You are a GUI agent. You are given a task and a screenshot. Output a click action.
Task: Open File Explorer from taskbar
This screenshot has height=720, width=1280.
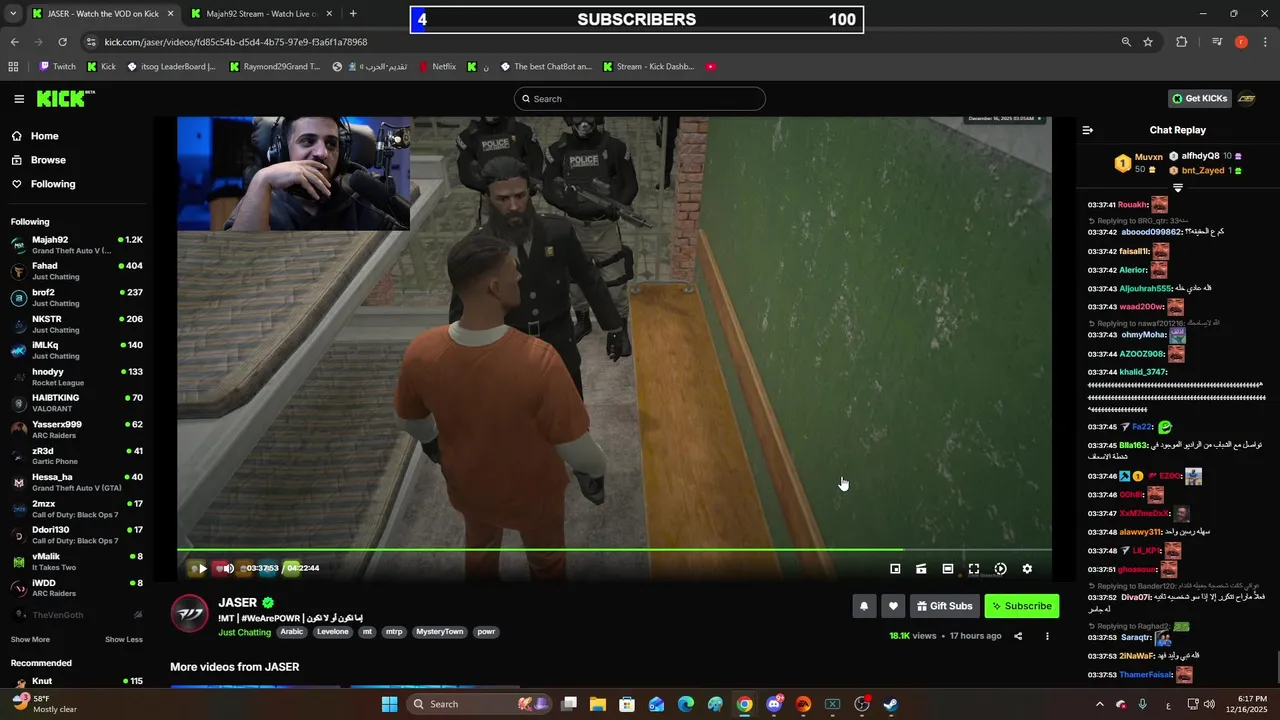597,704
